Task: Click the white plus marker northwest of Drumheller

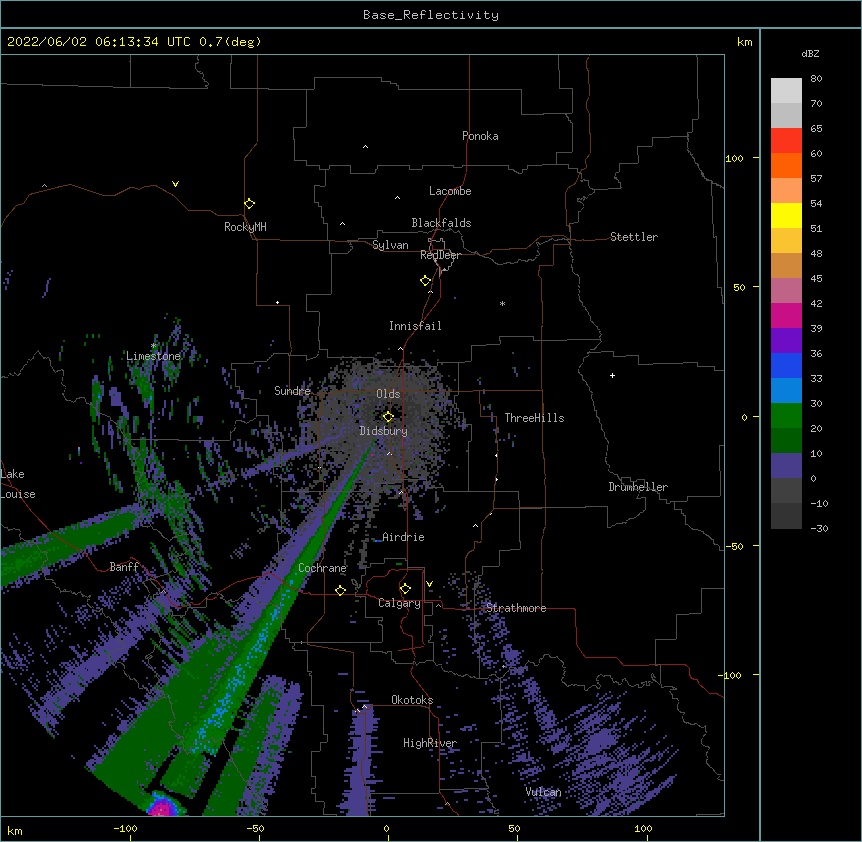Action: tap(612, 375)
